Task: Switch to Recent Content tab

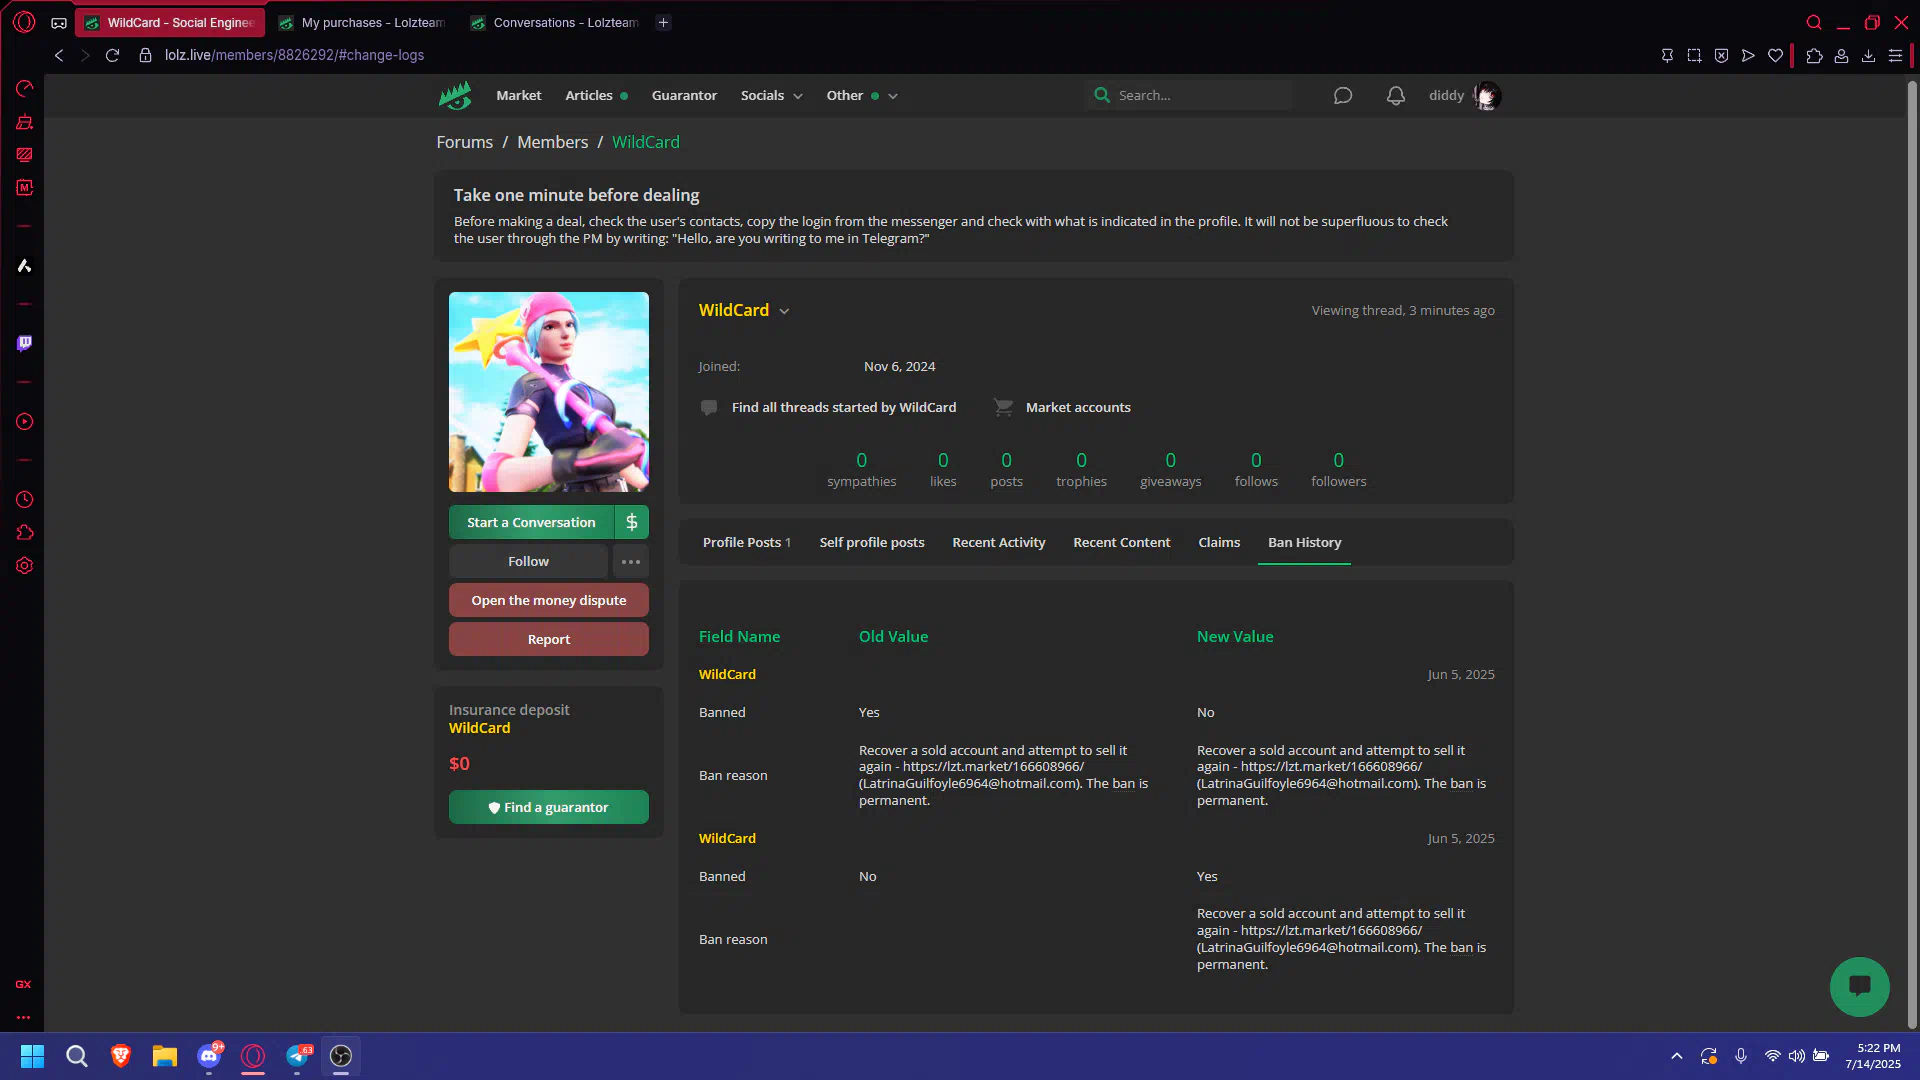Action: (1122, 542)
